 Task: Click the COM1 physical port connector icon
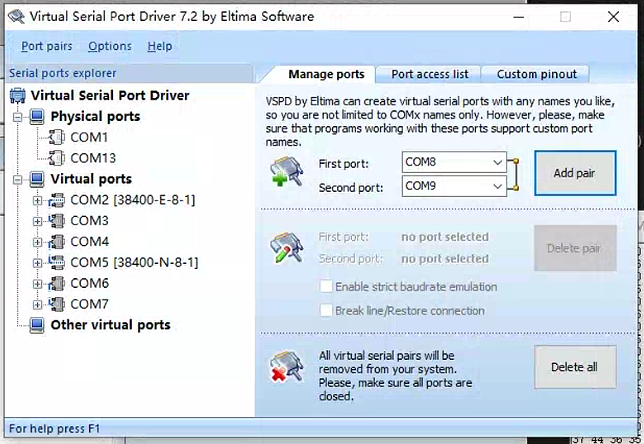coord(57,137)
